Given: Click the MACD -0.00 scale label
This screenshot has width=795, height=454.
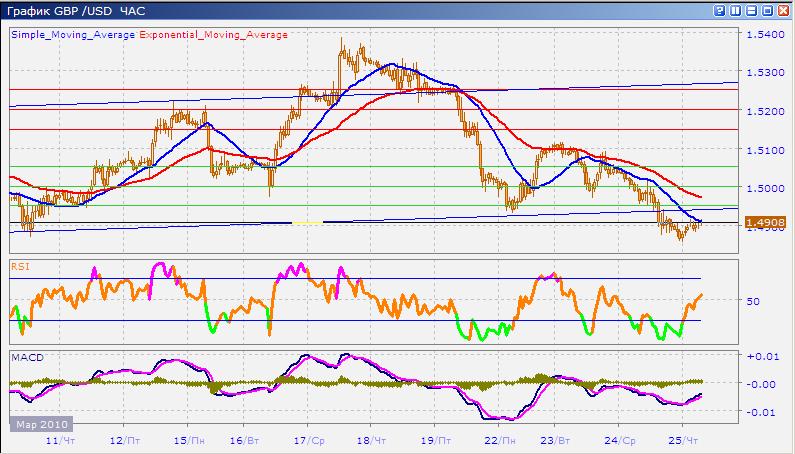Looking at the screenshot, I should point(762,384).
